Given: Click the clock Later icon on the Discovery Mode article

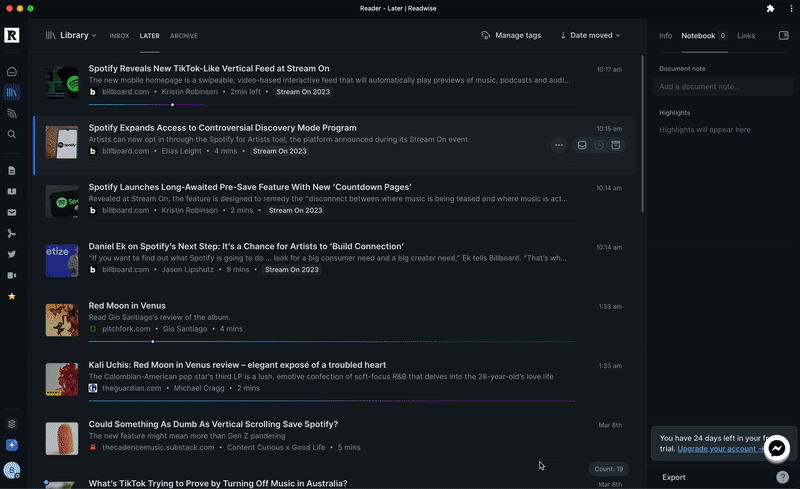Looking at the screenshot, I should (x=599, y=145).
